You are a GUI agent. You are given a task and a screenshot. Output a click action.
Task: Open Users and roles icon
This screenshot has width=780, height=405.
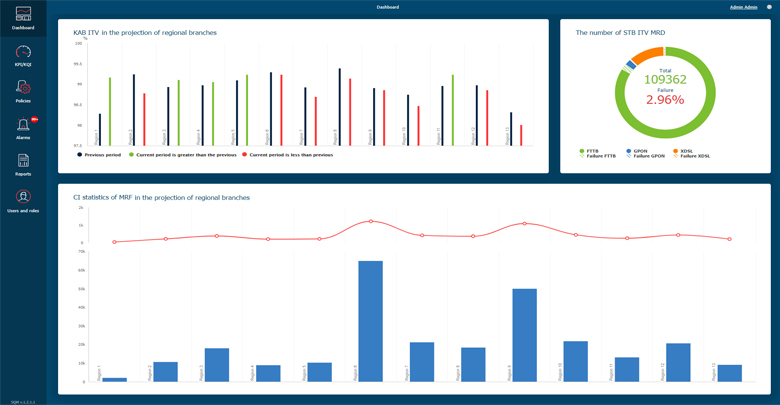click(x=23, y=198)
